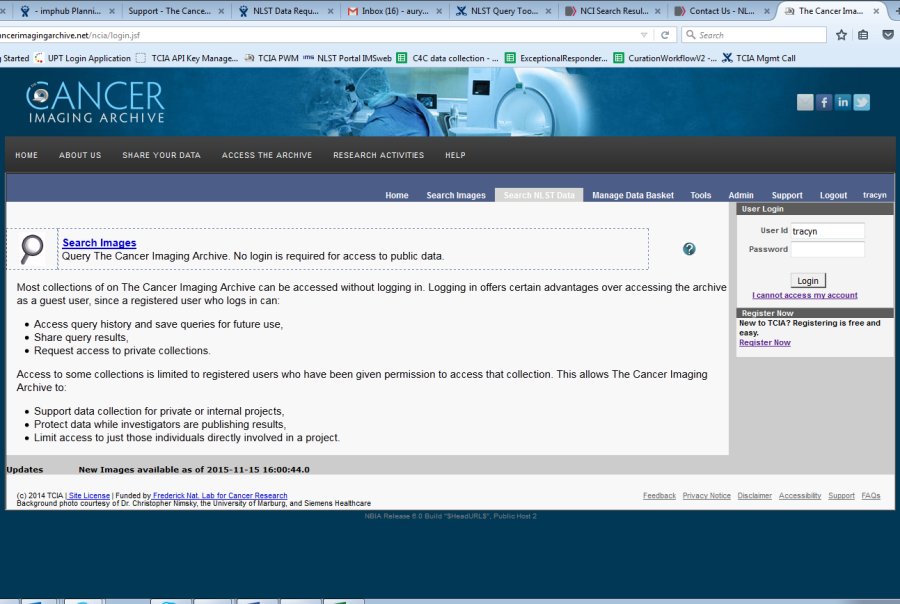Switch to the 'NLST Query Too...' tab
The width and height of the screenshot is (900, 604).
point(503,11)
